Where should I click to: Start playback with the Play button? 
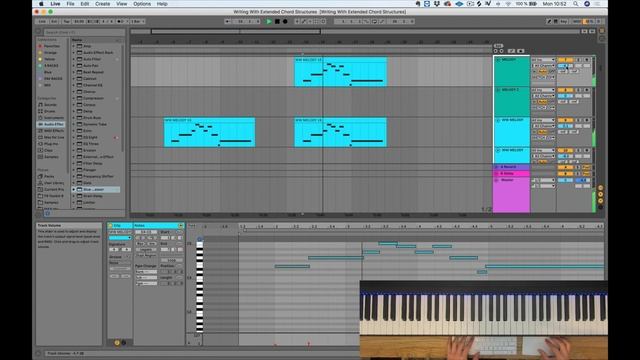point(269,21)
